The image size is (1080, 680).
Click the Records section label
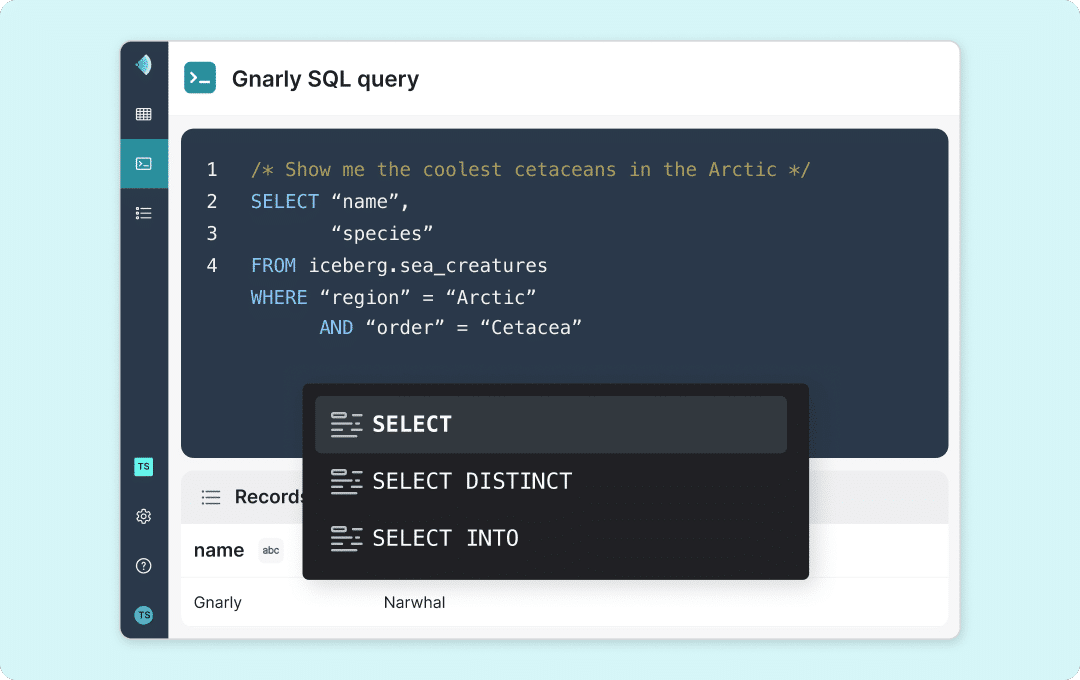[x=269, y=497]
